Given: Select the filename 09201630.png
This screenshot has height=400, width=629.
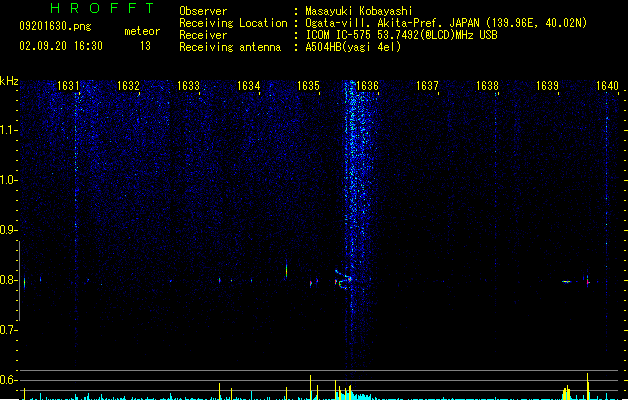Looking at the screenshot, I should (55, 26).
